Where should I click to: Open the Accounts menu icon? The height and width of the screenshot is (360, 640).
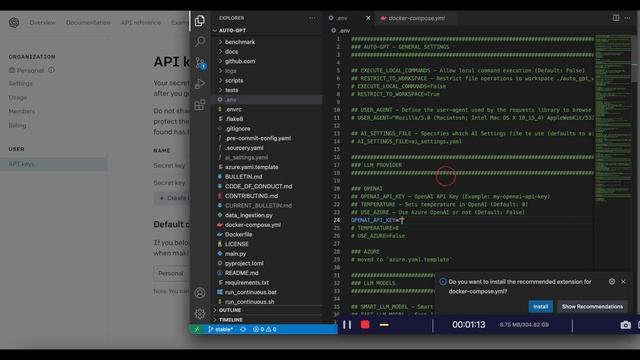[200, 293]
